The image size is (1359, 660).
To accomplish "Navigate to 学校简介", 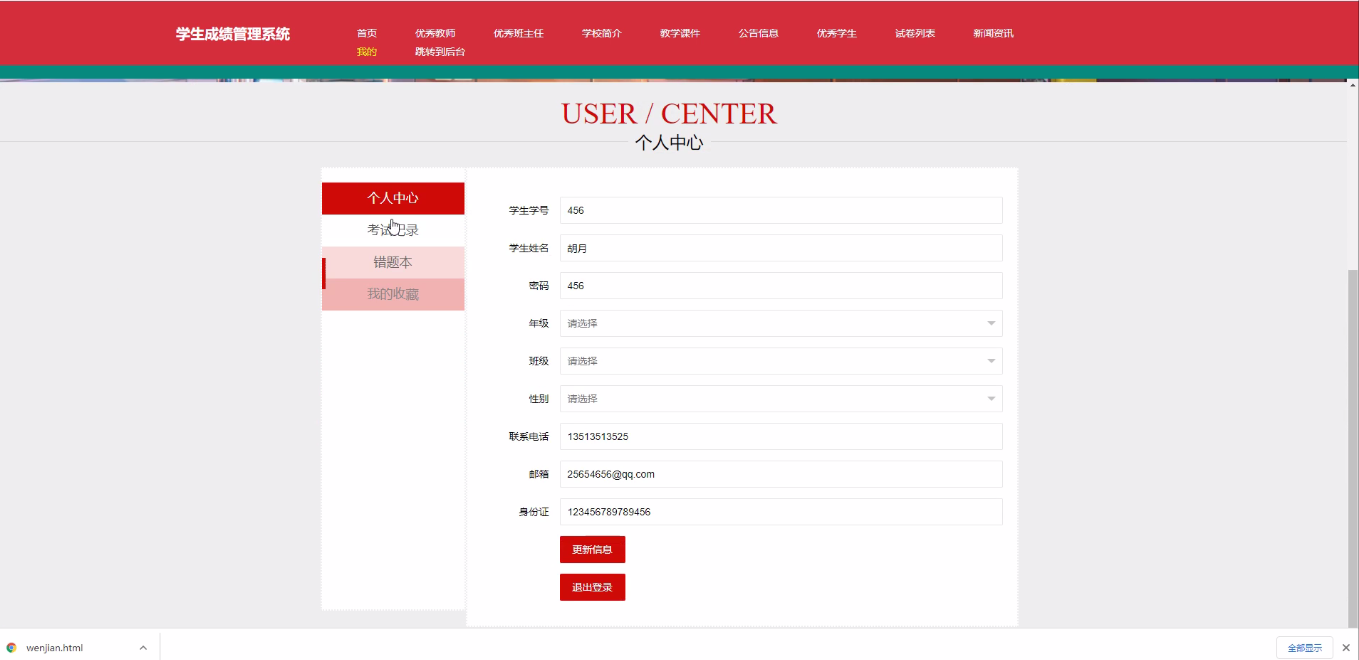I will [601, 32].
